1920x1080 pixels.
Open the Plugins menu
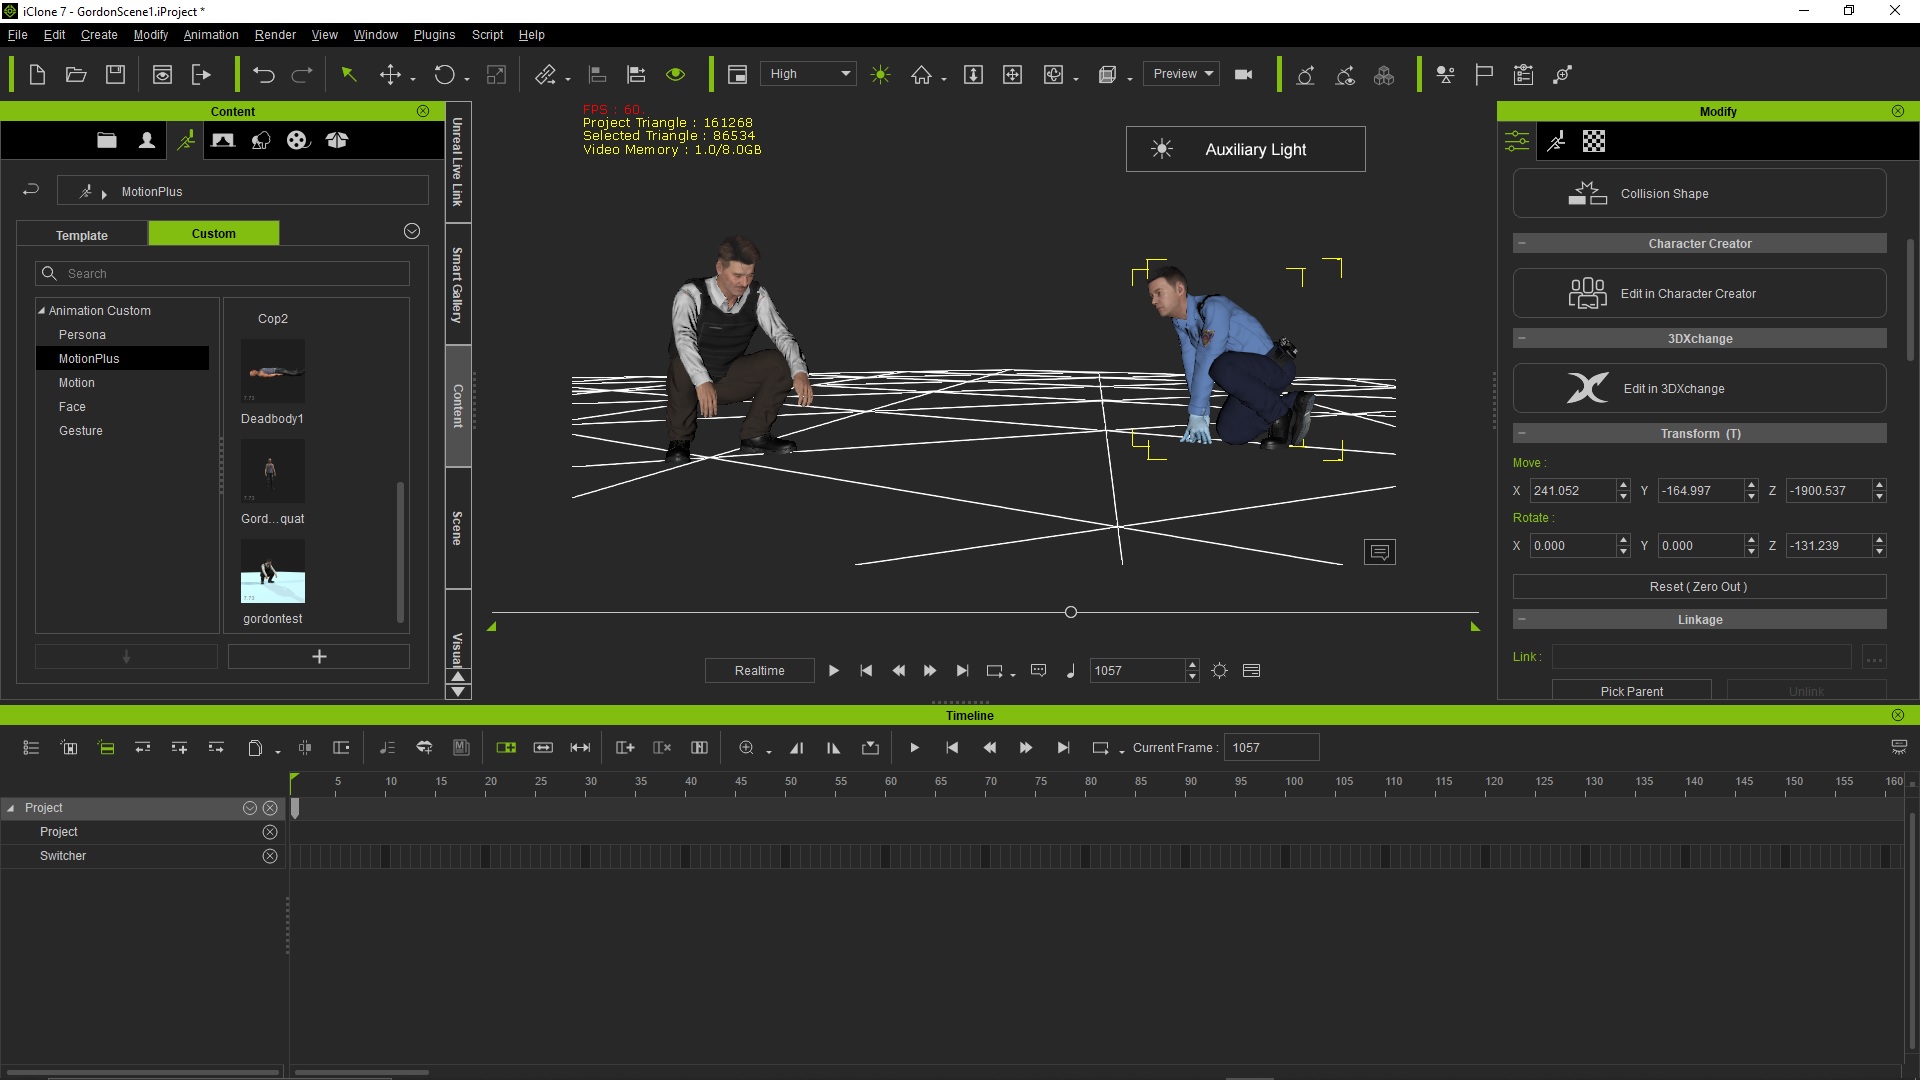pyautogui.click(x=434, y=34)
